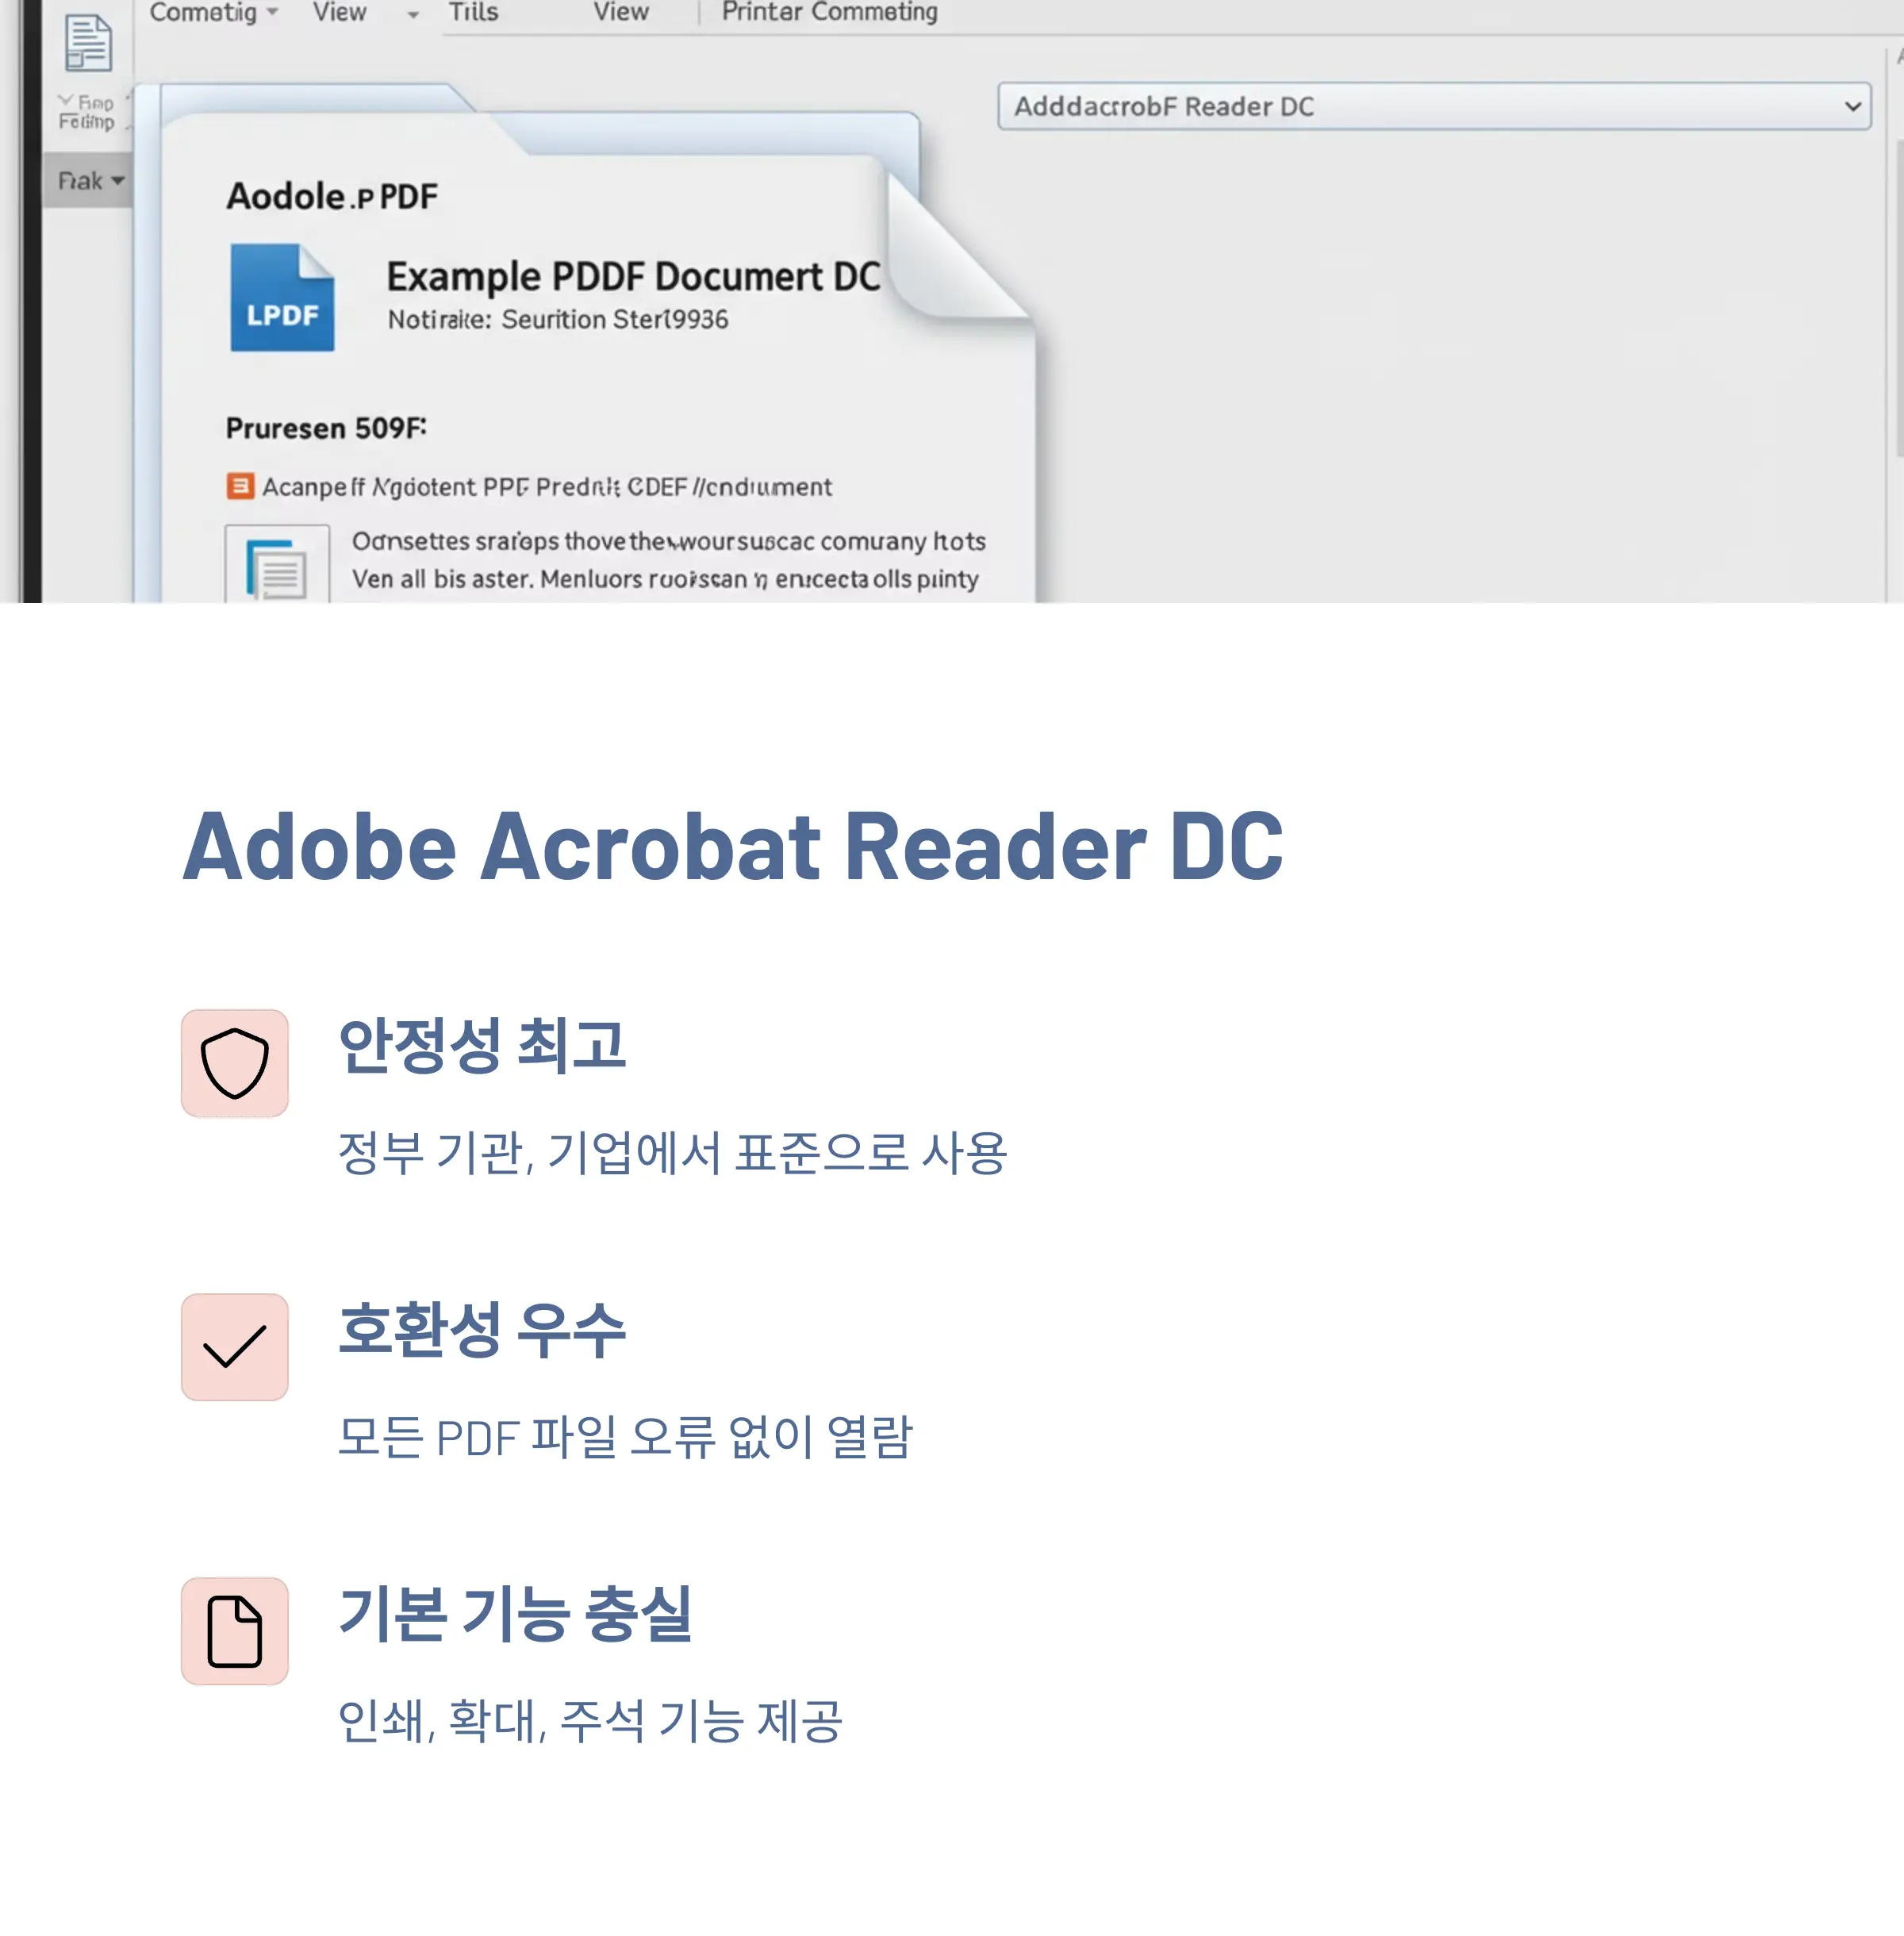Expand the Fɪak dropdown in sidebar
Screen dimensions: 1904x1936
[x=89, y=181]
